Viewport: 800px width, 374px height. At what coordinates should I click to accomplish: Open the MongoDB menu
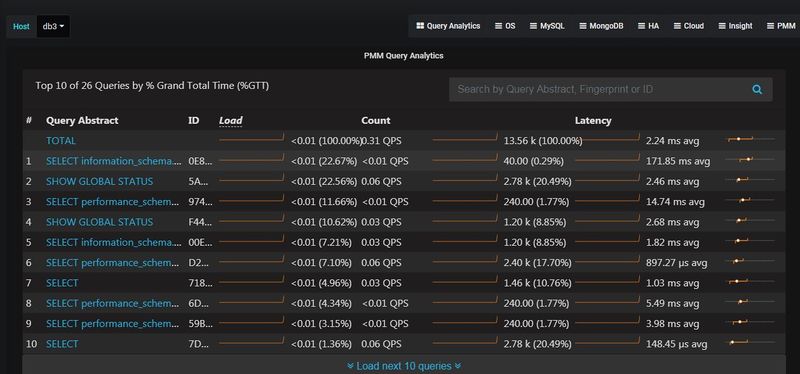(x=601, y=26)
